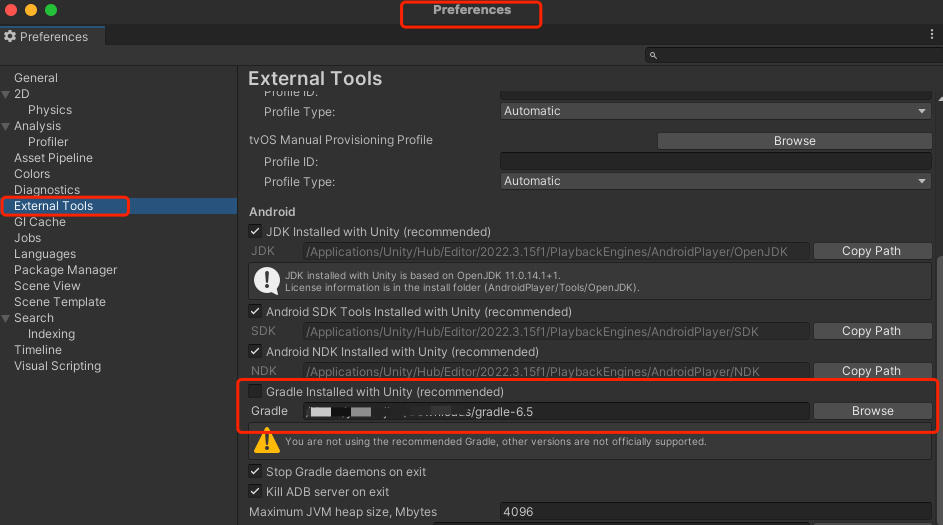Open Indexing under Search

click(x=51, y=334)
